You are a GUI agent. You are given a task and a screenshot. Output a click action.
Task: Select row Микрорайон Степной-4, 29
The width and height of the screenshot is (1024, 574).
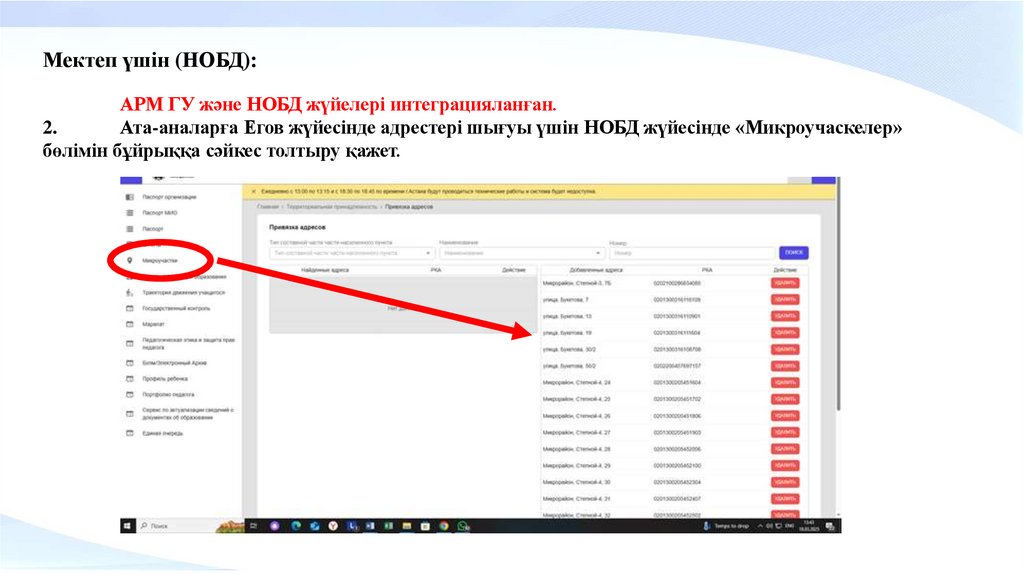(674, 466)
